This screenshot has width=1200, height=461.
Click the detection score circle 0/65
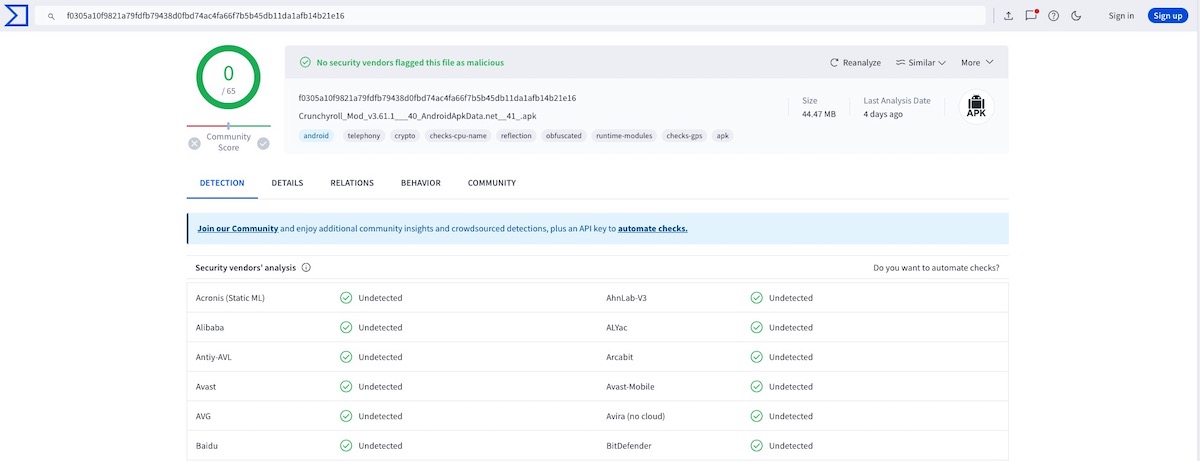(x=228, y=78)
